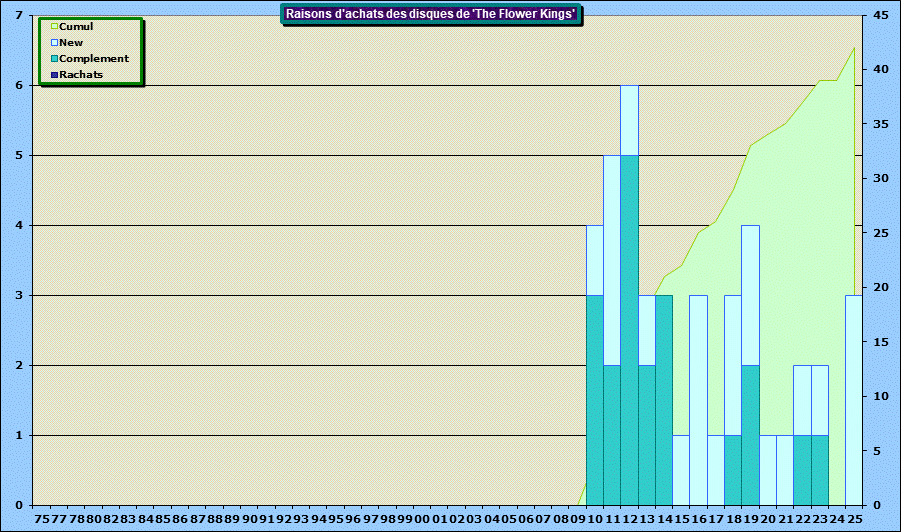The height and width of the screenshot is (532, 901).
Task: Select the New bar for year 16
Action: (x=698, y=400)
